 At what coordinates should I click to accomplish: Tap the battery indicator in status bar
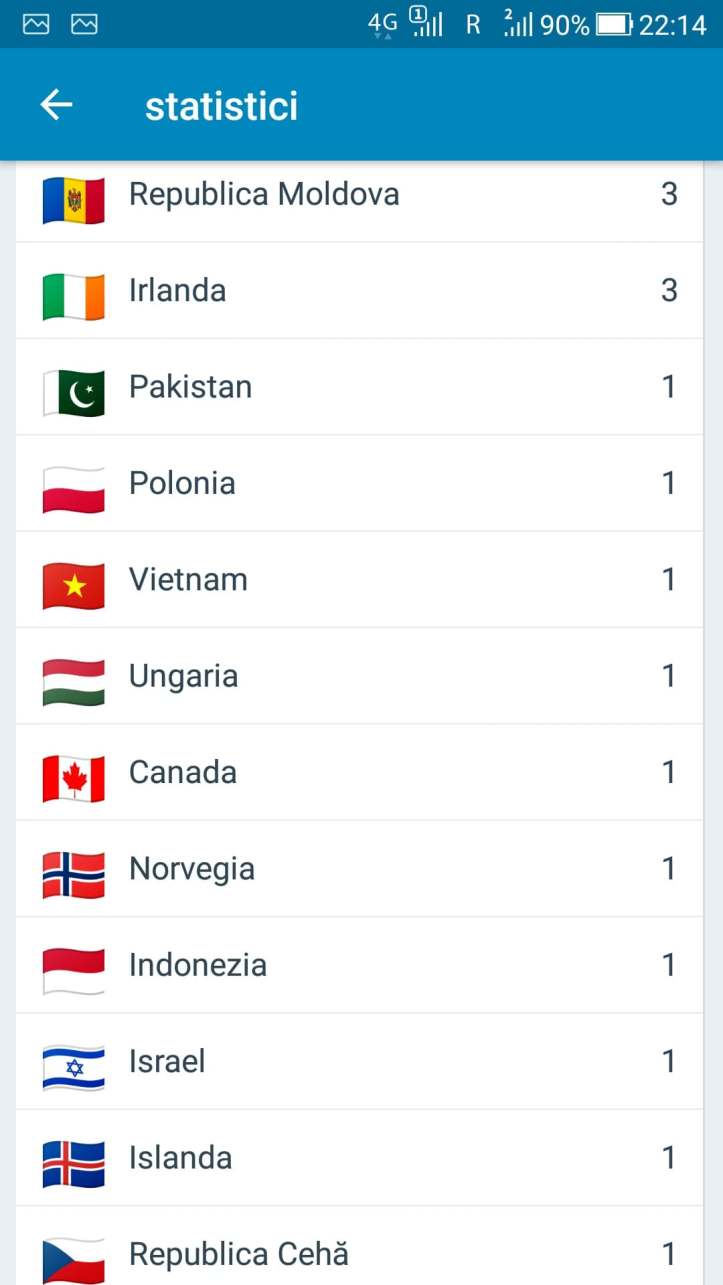pyautogui.click(x=614, y=25)
